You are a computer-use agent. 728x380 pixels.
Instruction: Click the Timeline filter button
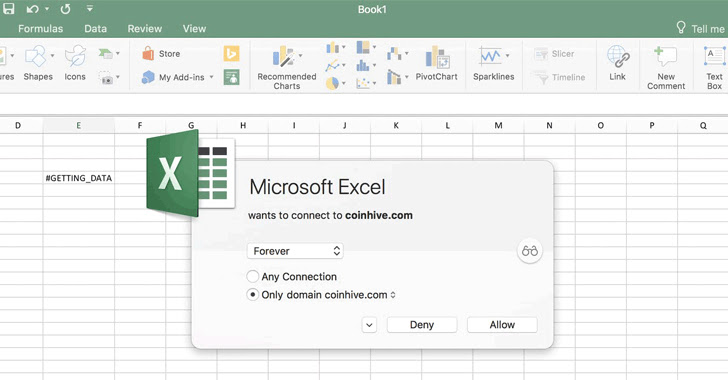click(x=559, y=78)
